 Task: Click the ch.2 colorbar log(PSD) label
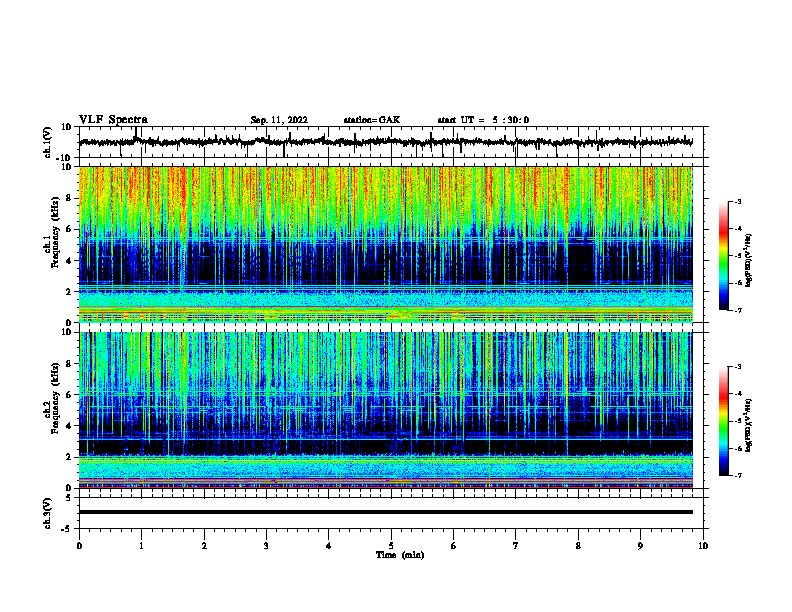tap(749, 425)
